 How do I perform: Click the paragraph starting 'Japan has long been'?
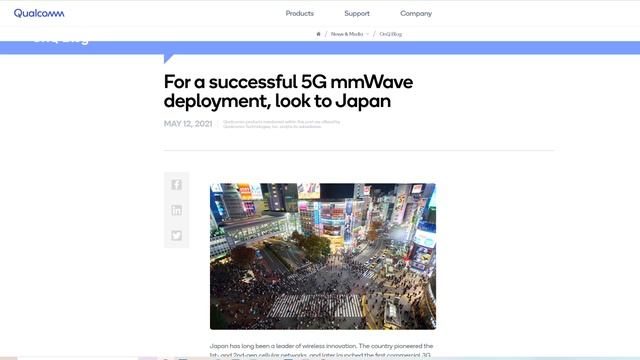(321, 350)
